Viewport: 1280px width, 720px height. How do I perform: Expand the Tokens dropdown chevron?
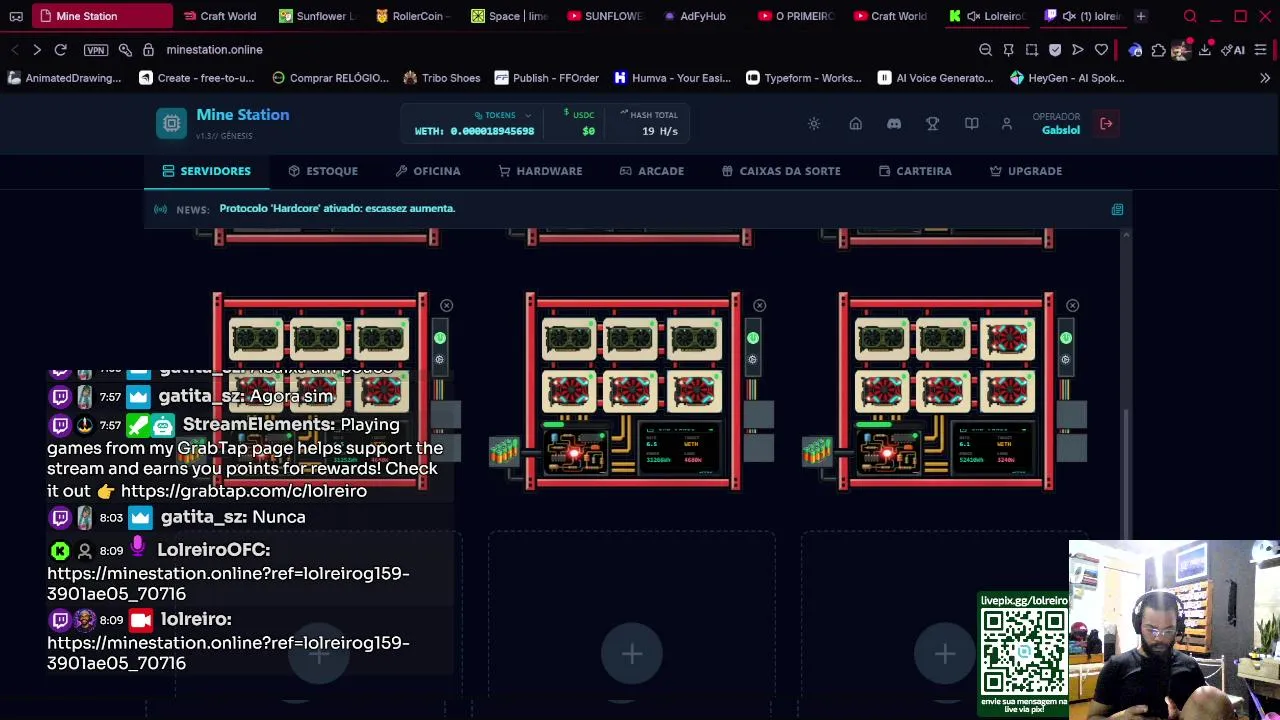(x=528, y=116)
